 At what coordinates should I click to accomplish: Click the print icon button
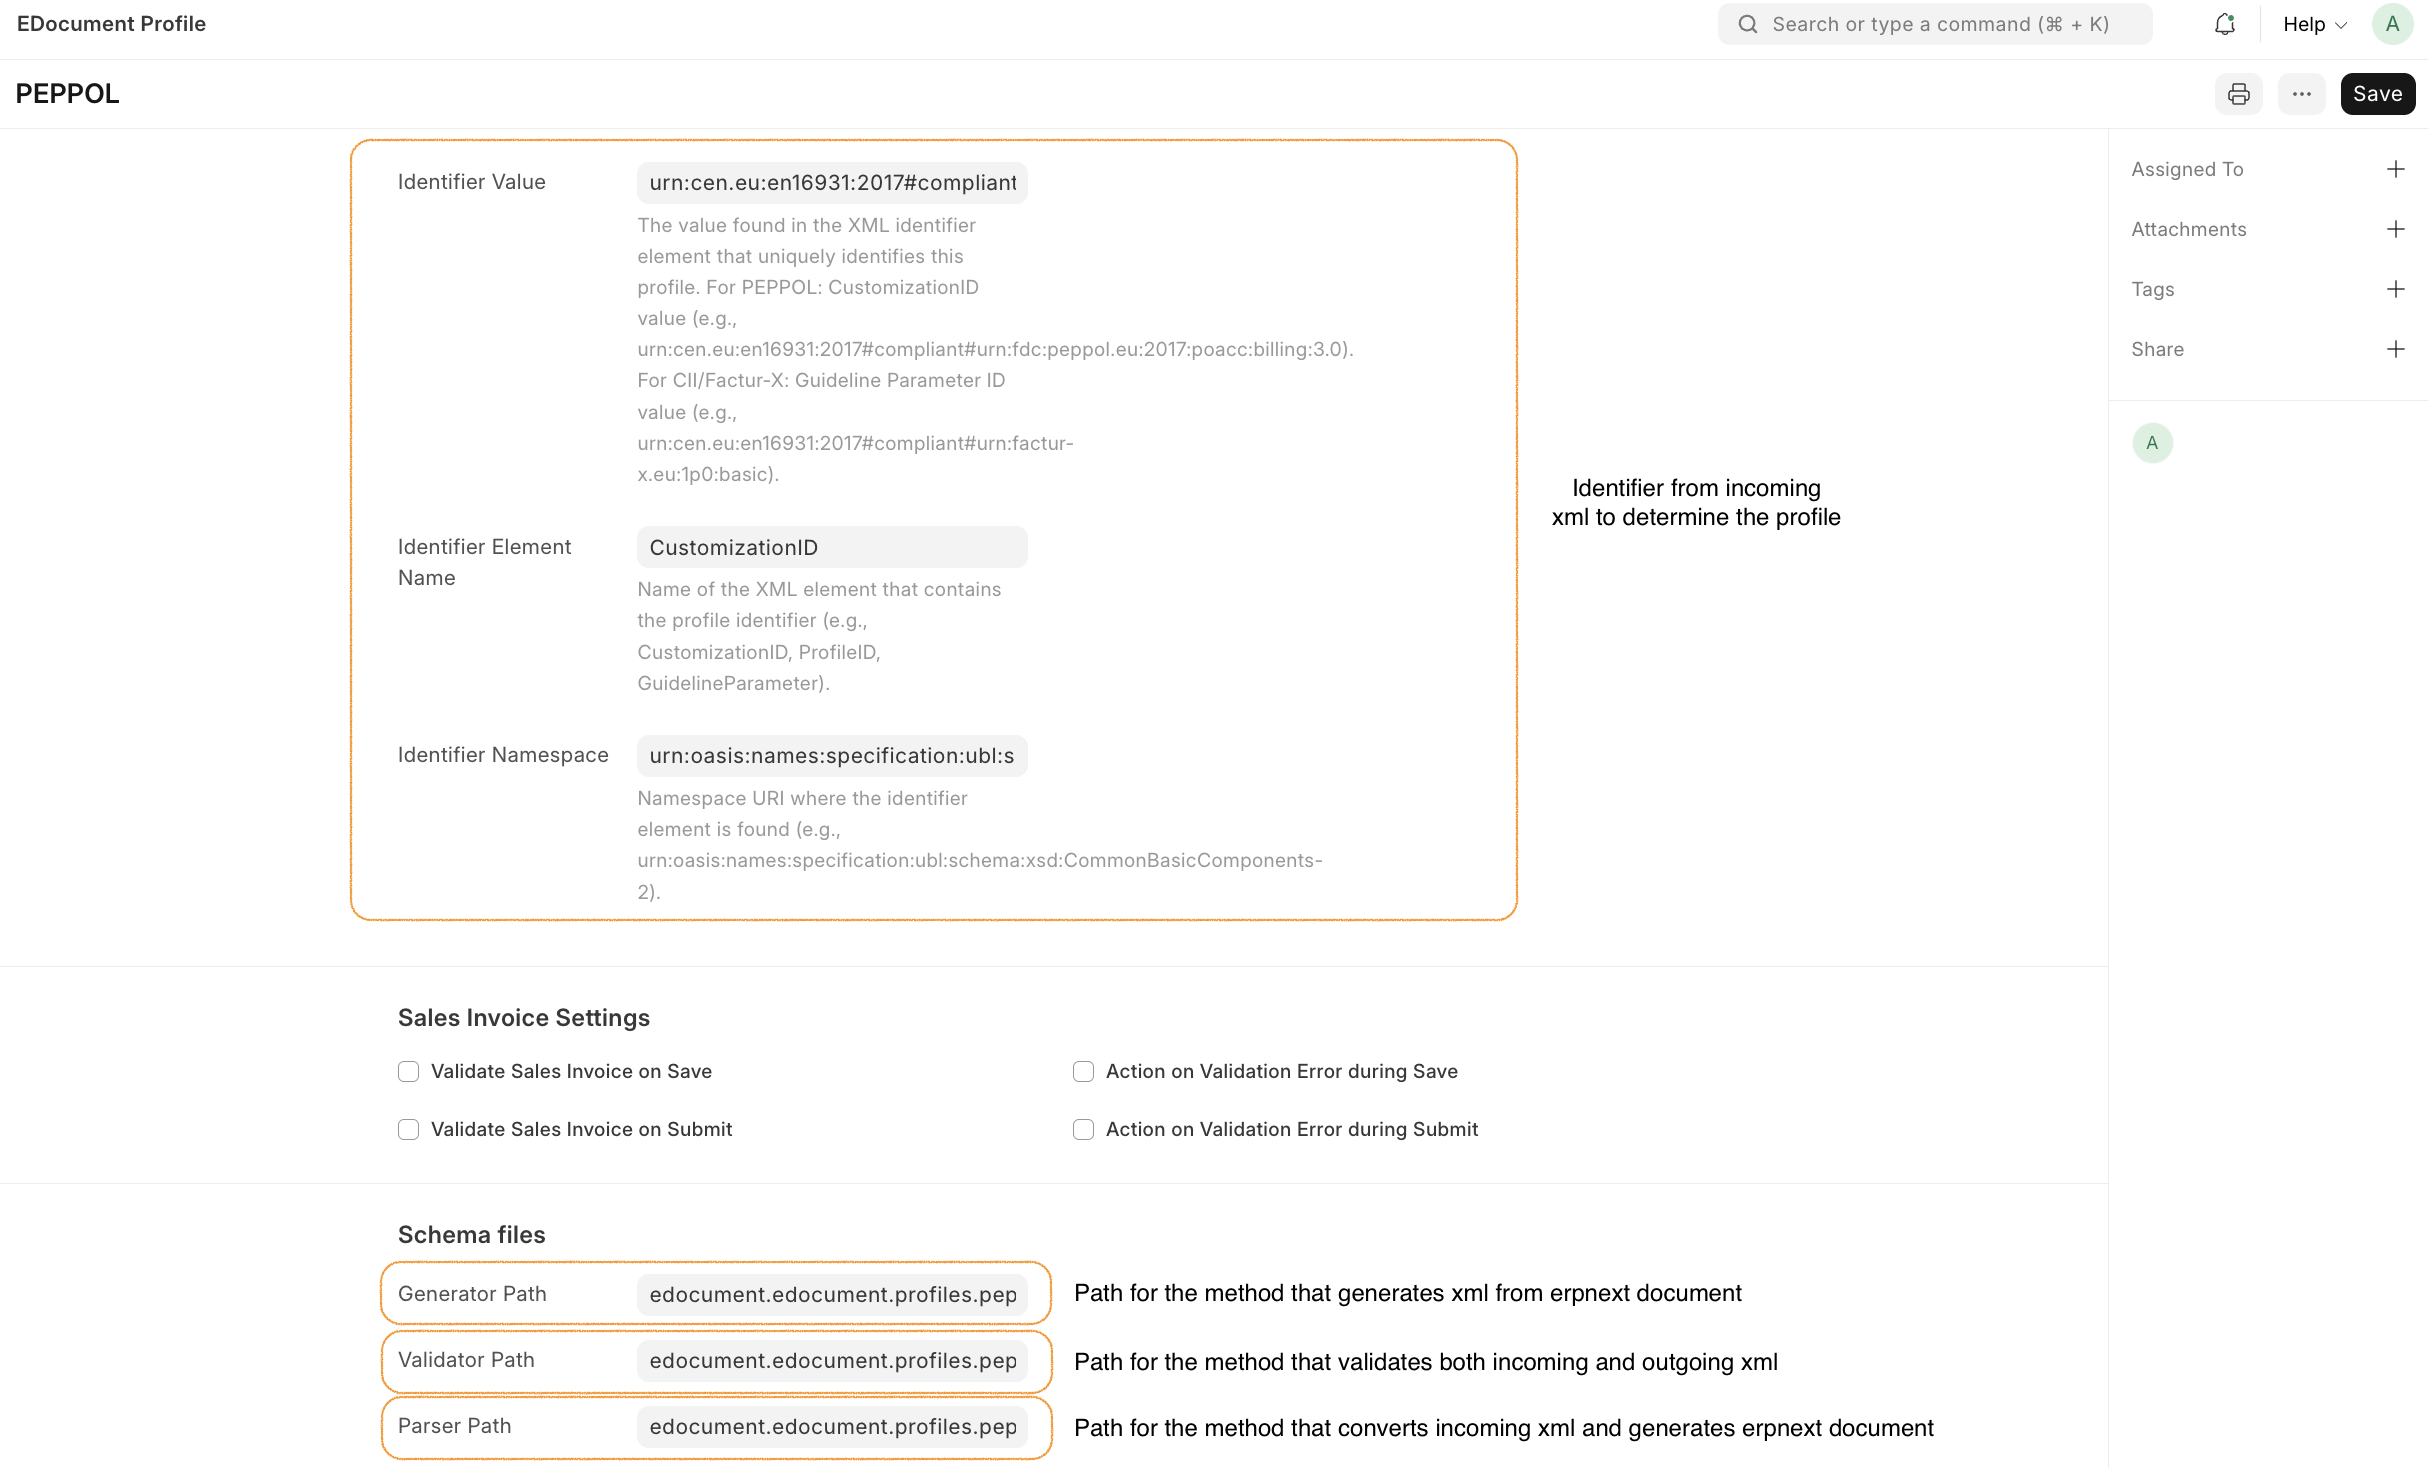tap(2238, 94)
